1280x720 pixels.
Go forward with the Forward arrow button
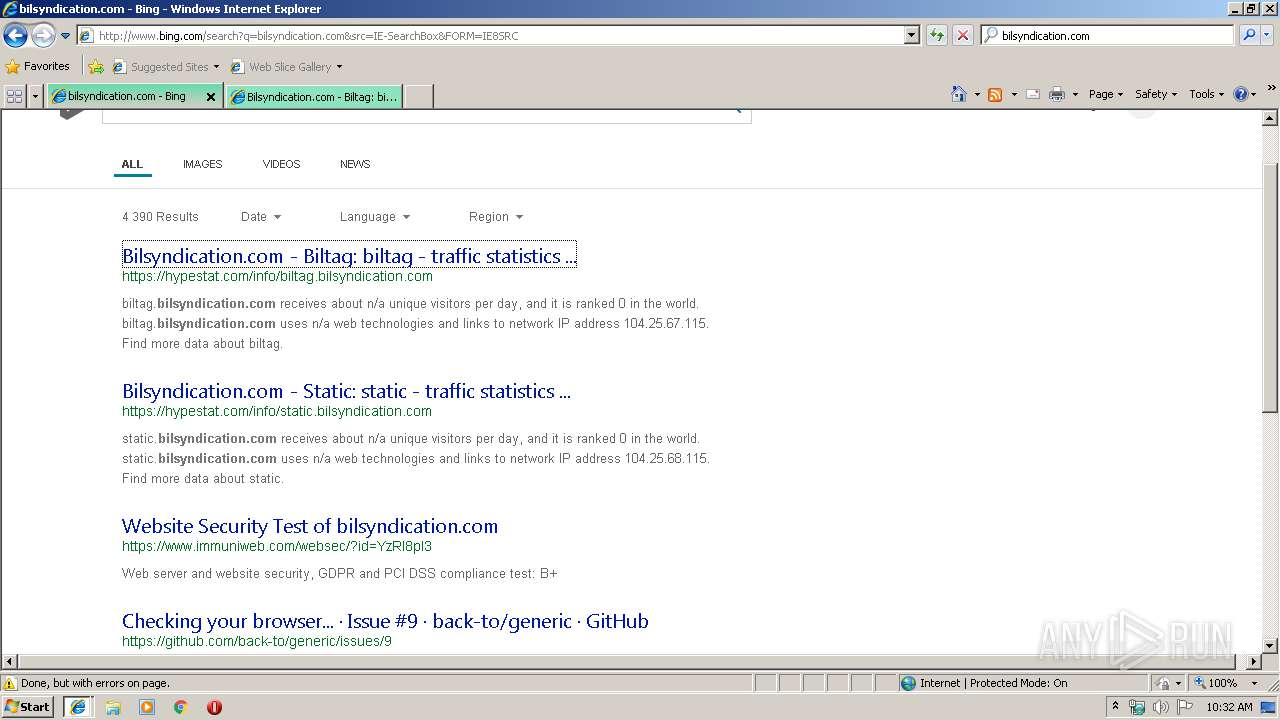click(43, 36)
